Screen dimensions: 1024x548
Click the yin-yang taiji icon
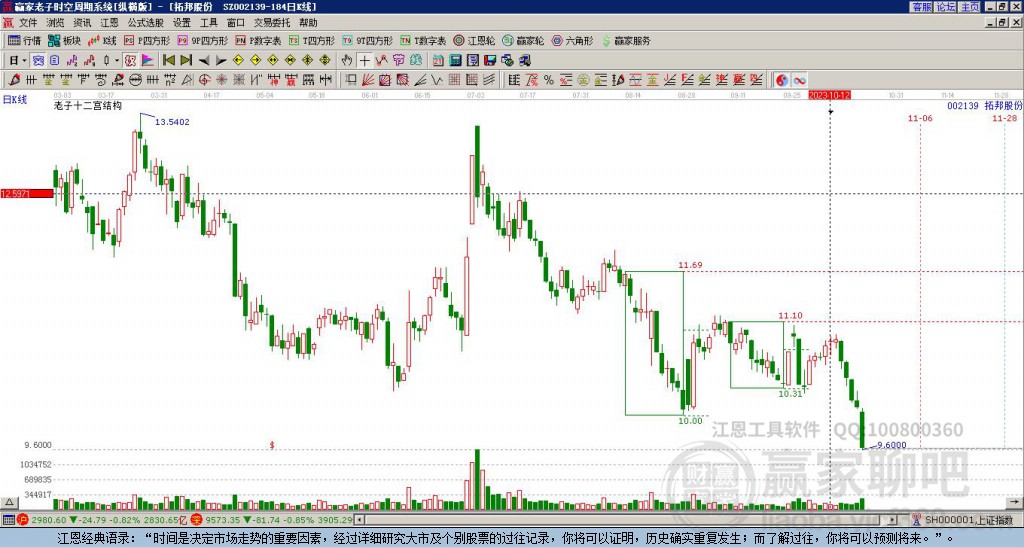click(781, 79)
